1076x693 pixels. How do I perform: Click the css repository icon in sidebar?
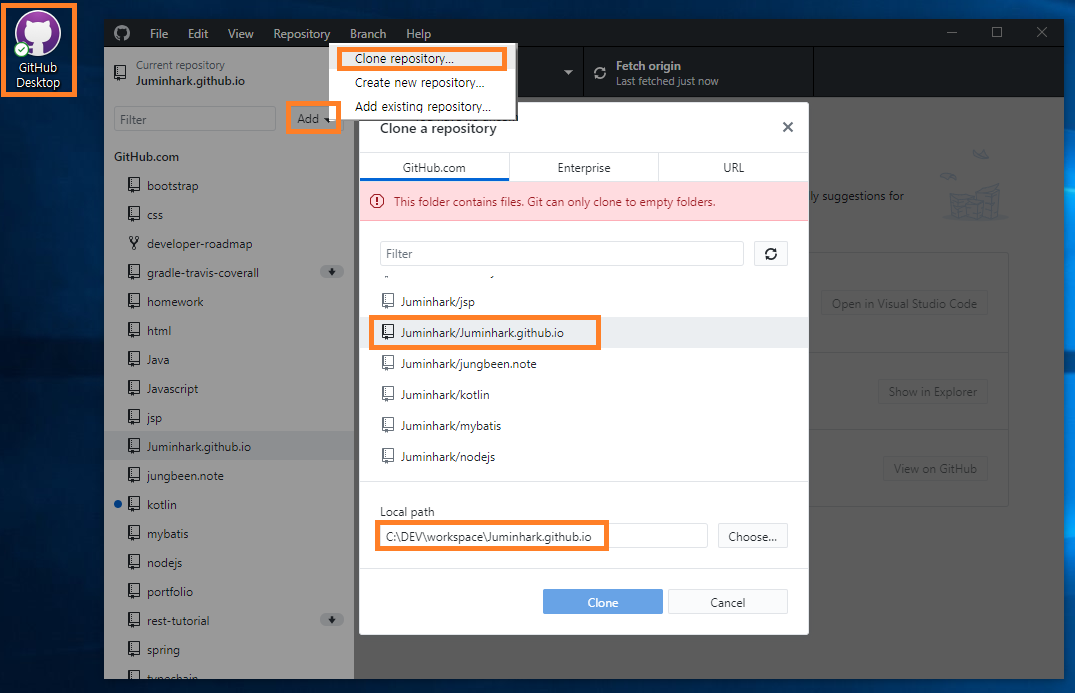click(x=134, y=214)
